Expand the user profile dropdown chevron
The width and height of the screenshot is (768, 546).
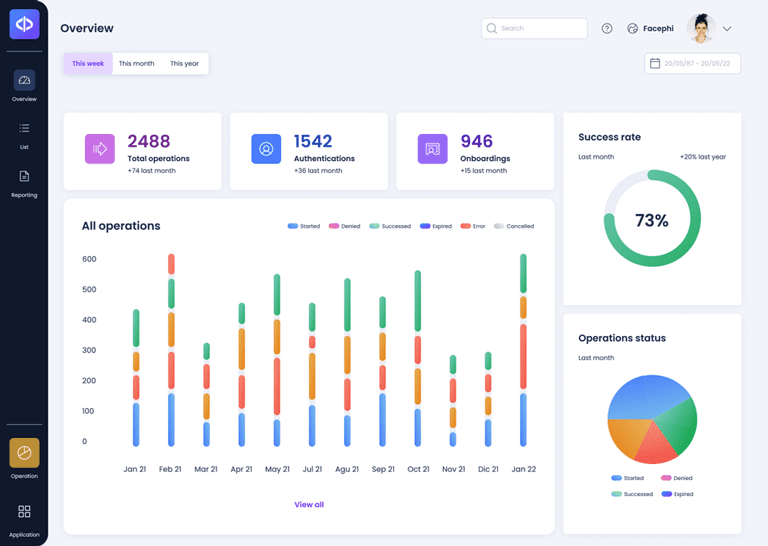point(727,28)
